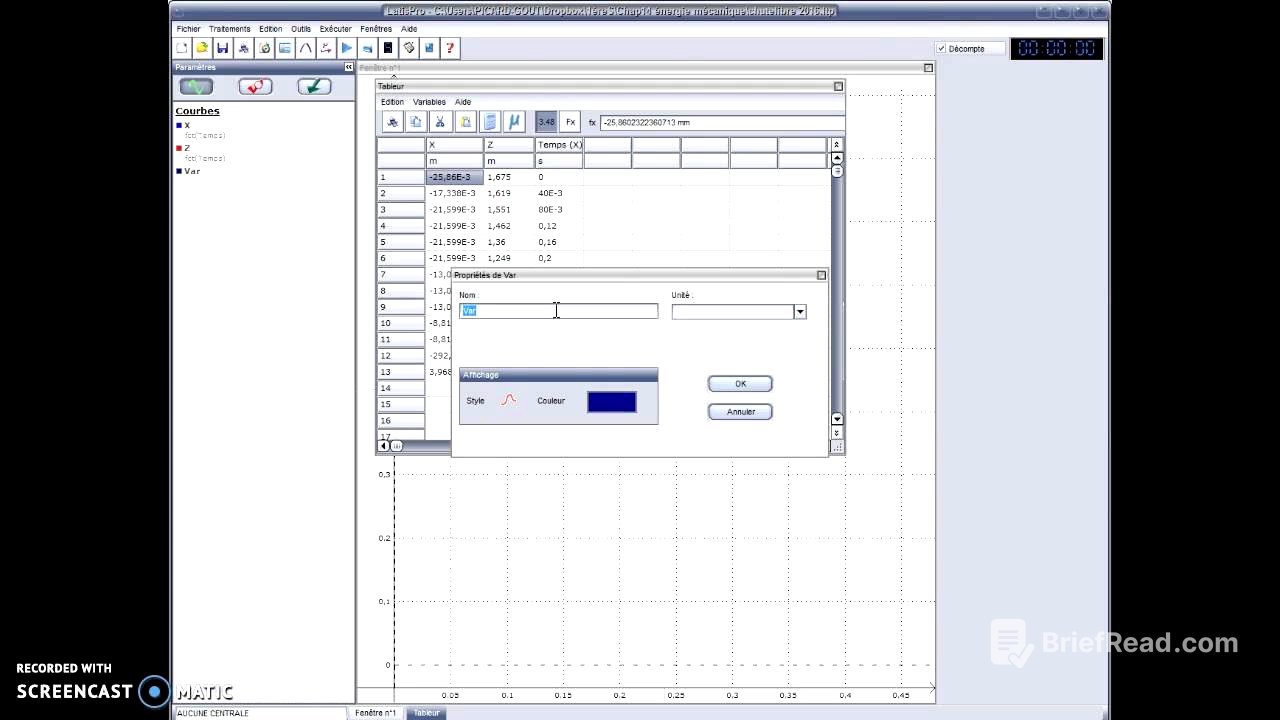Click the paste icon in the Tableur toolbar

click(x=465, y=122)
